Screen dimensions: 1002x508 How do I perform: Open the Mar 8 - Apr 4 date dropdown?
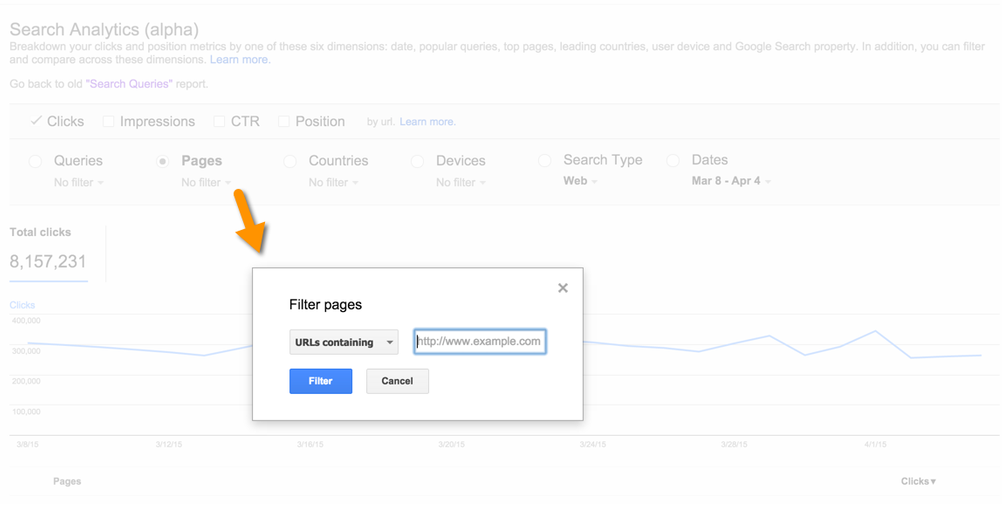(x=731, y=181)
